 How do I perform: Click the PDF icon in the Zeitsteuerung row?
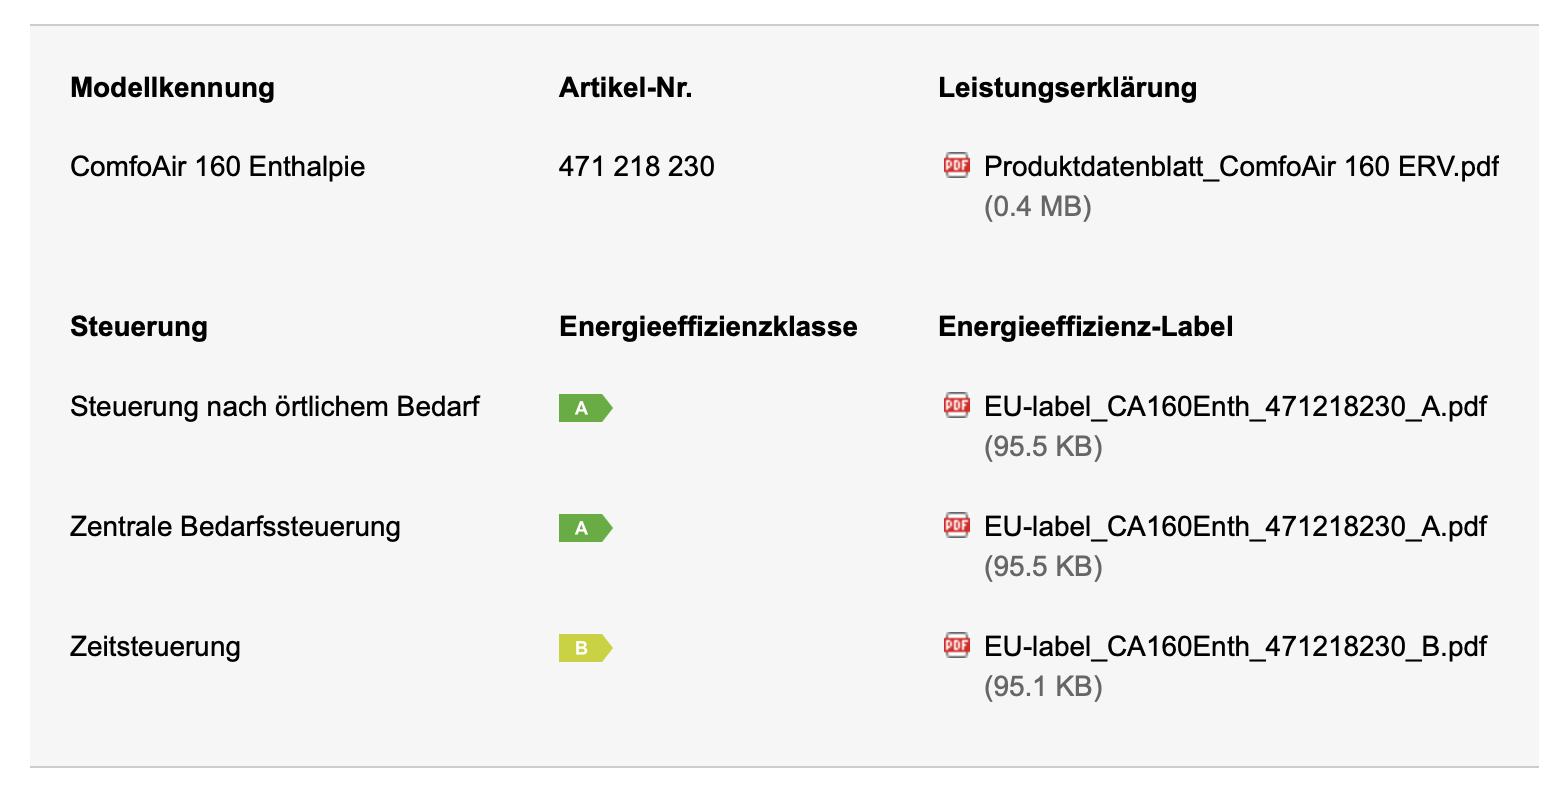click(957, 645)
